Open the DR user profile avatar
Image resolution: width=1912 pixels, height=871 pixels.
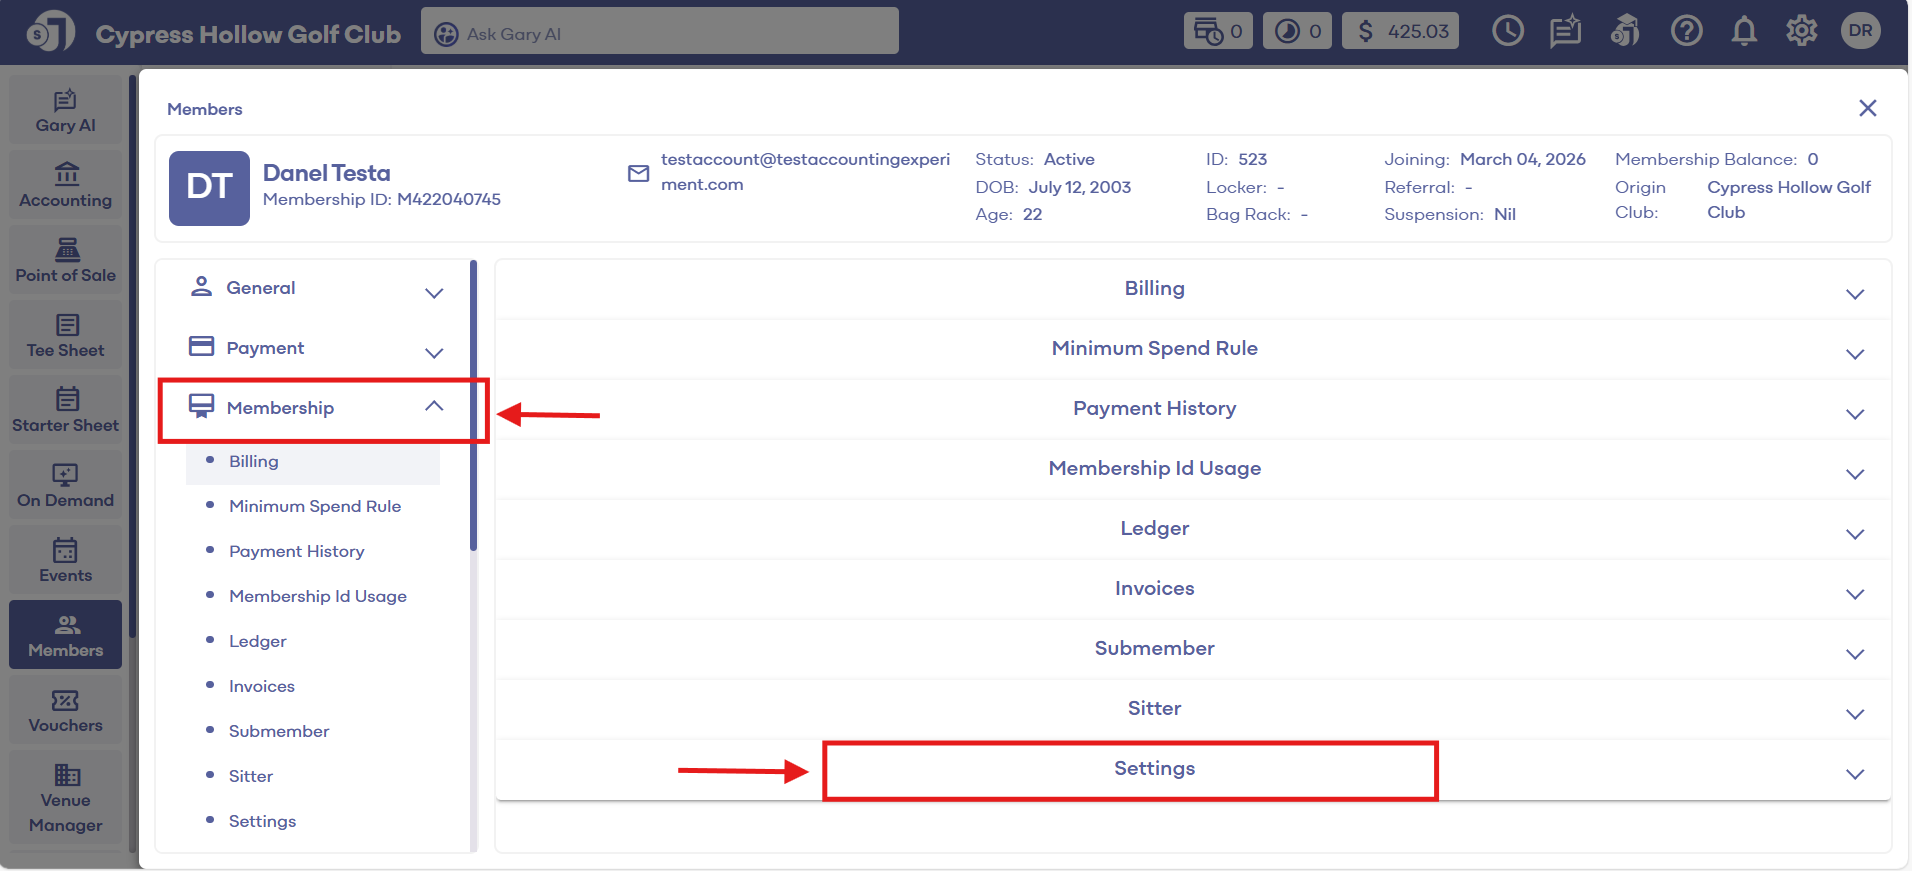(x=1860, y=32)
